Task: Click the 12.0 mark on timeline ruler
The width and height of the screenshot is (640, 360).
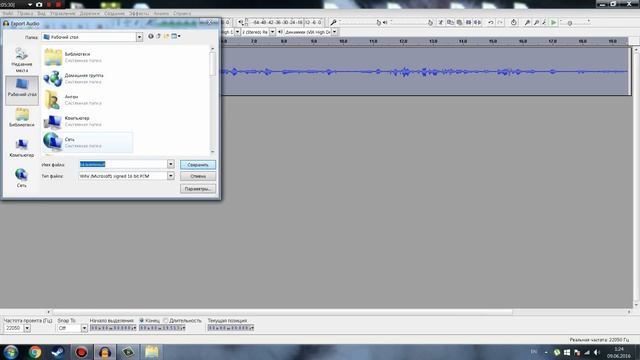Action: [x=403, y=41]
